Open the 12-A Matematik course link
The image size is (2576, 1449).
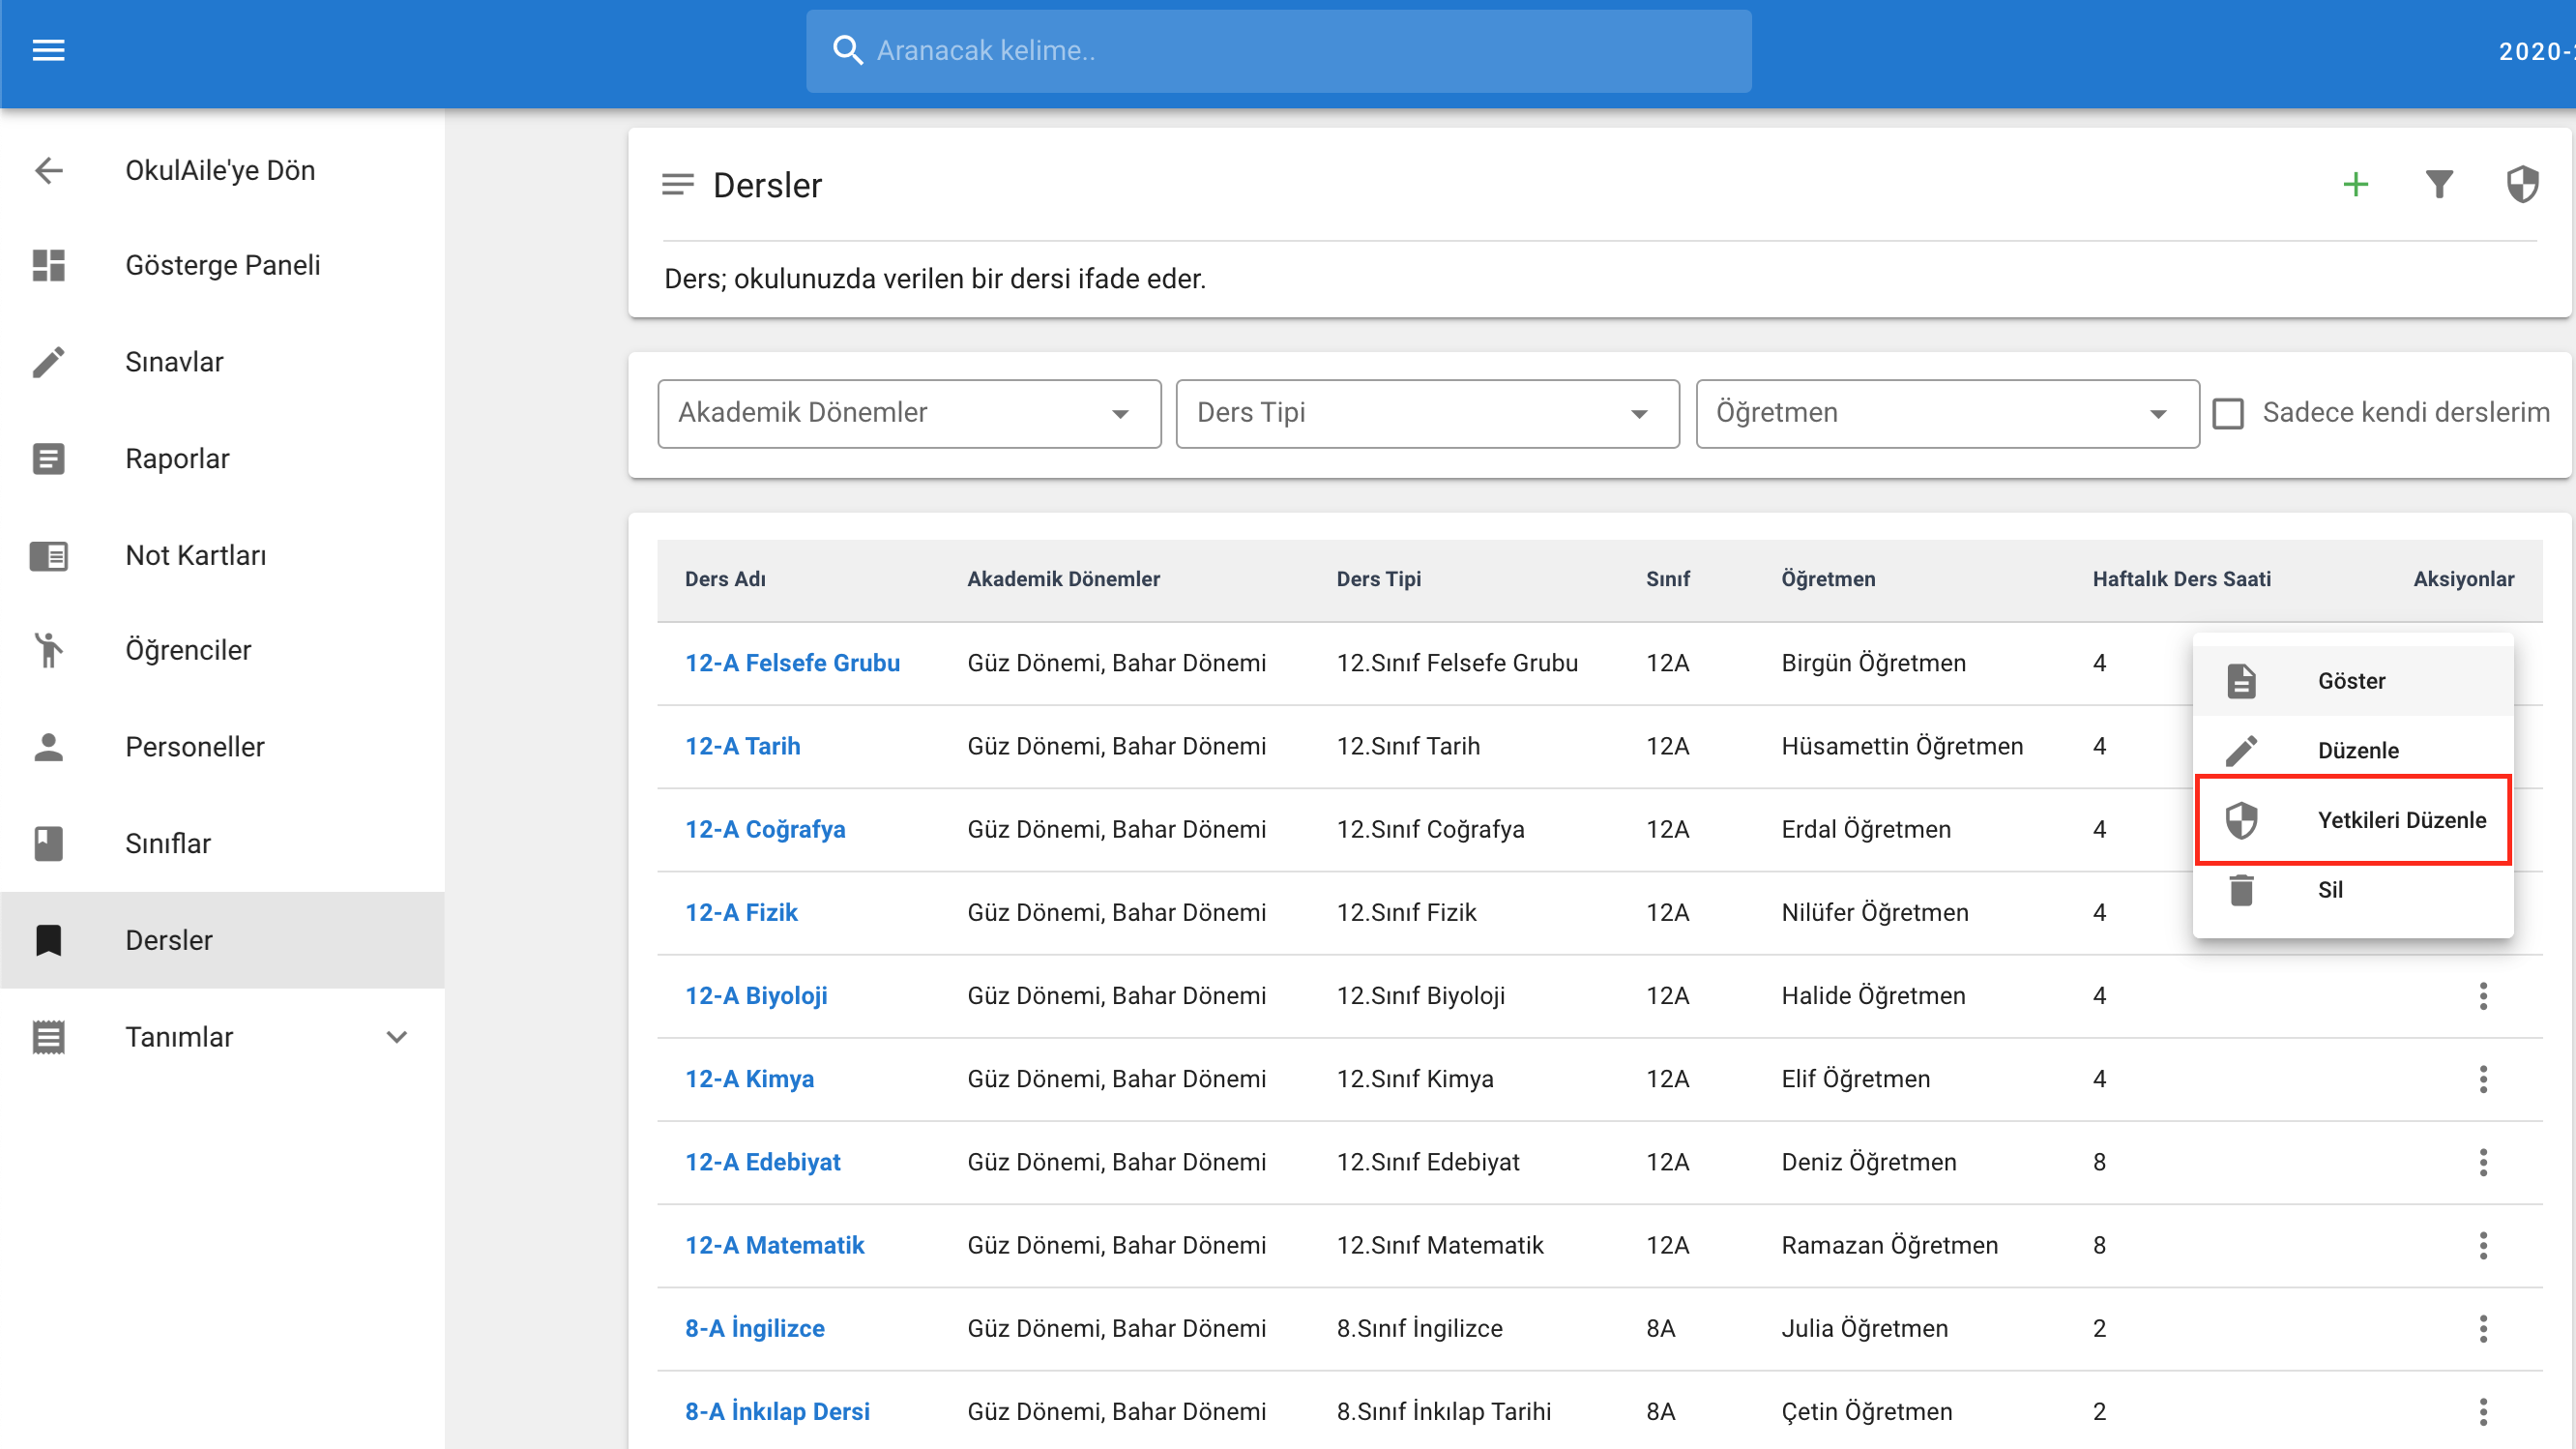(x=775, y=1245)
